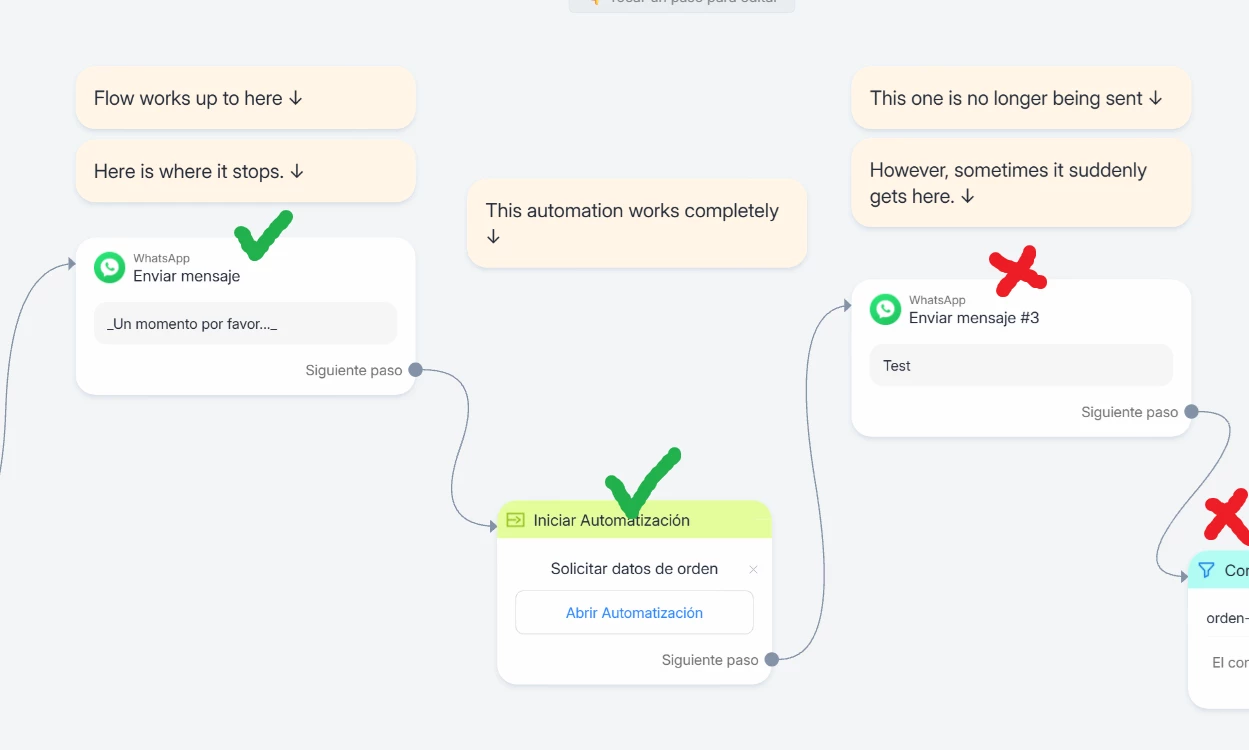Click the green checkmark above Iniciar Automatización

(642, 482)
